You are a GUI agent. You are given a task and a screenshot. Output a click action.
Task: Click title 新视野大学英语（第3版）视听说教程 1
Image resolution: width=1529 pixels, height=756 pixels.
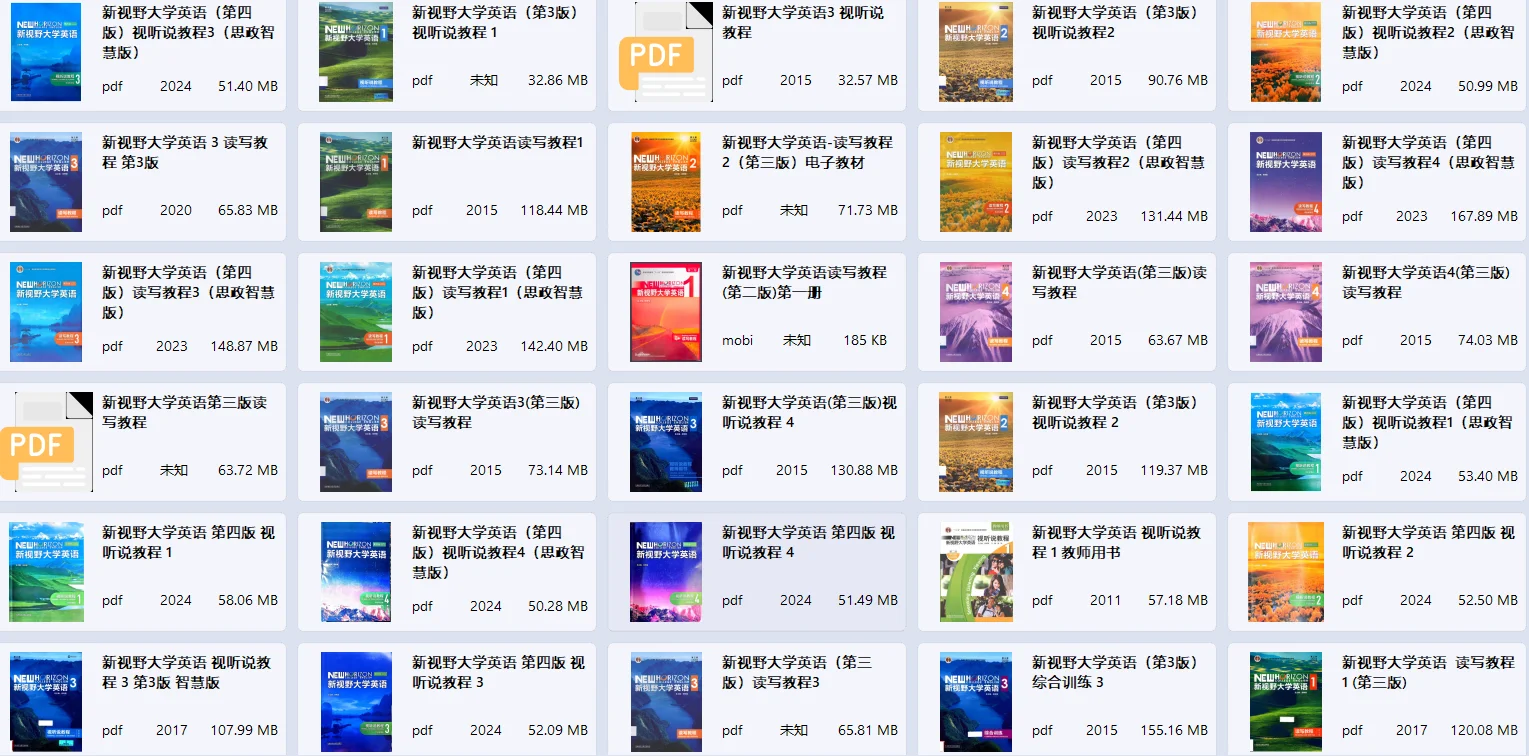(497, 22)
